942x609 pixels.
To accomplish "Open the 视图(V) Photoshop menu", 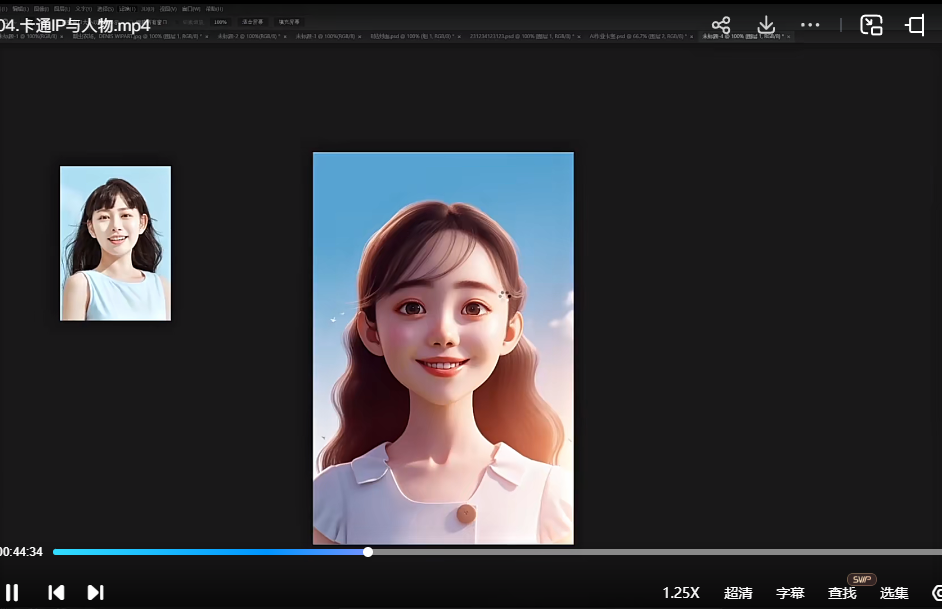I will tap(168, 9).
